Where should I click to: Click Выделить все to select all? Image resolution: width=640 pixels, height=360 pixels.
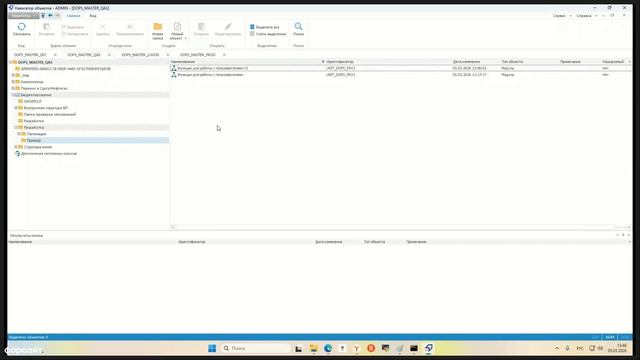coord(264,27)
